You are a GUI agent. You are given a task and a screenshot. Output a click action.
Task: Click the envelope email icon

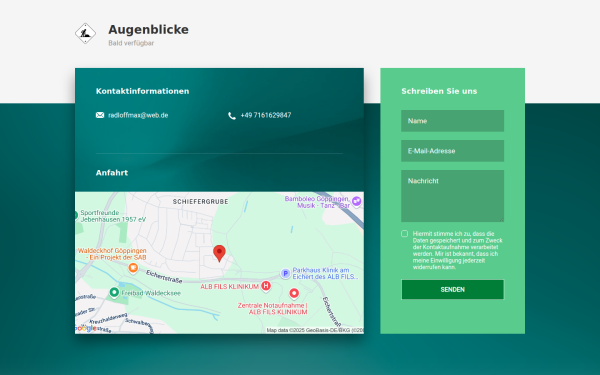click(x=100, y=115)
